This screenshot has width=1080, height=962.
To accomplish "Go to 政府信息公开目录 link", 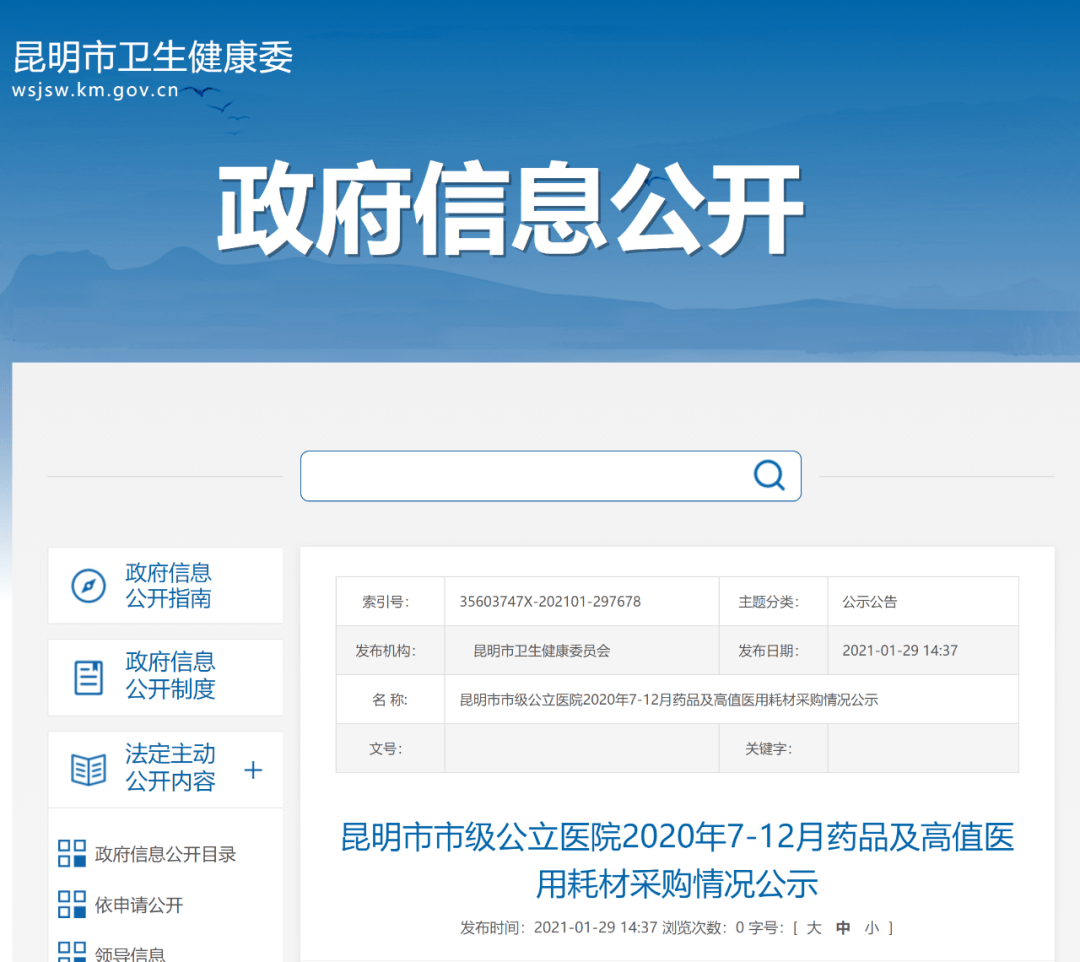I will pos(165,854).
